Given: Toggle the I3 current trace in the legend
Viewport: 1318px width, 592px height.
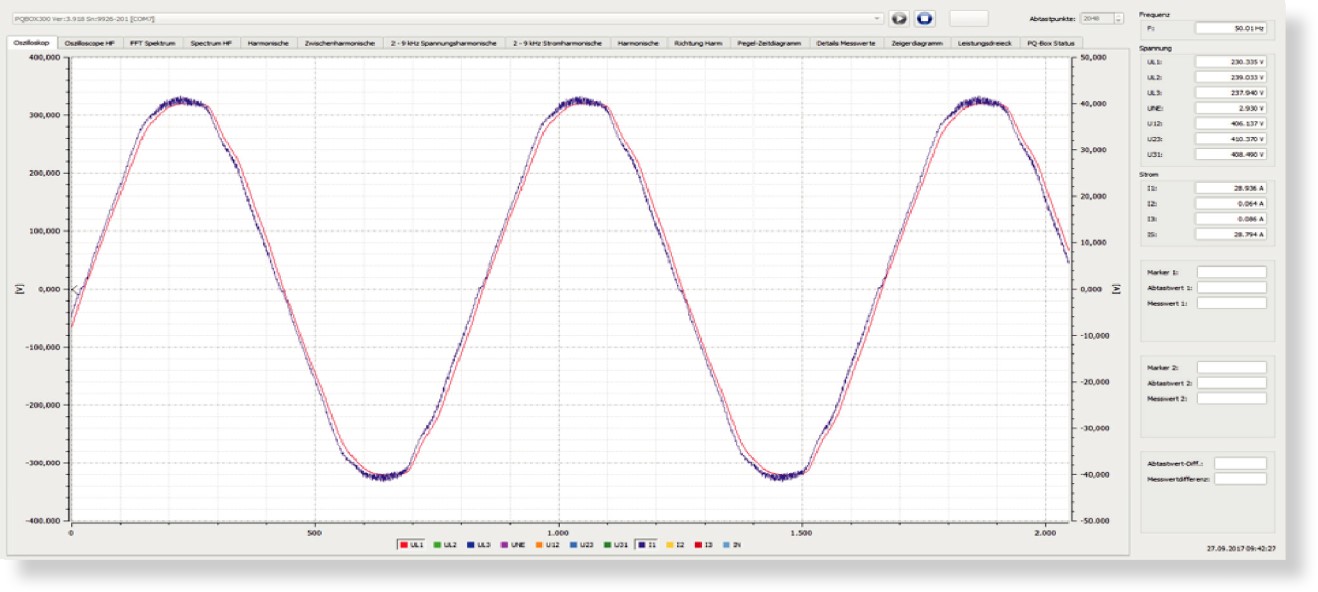Looking at the screenshot, I should pyautogui.click(x=705, y=545).
